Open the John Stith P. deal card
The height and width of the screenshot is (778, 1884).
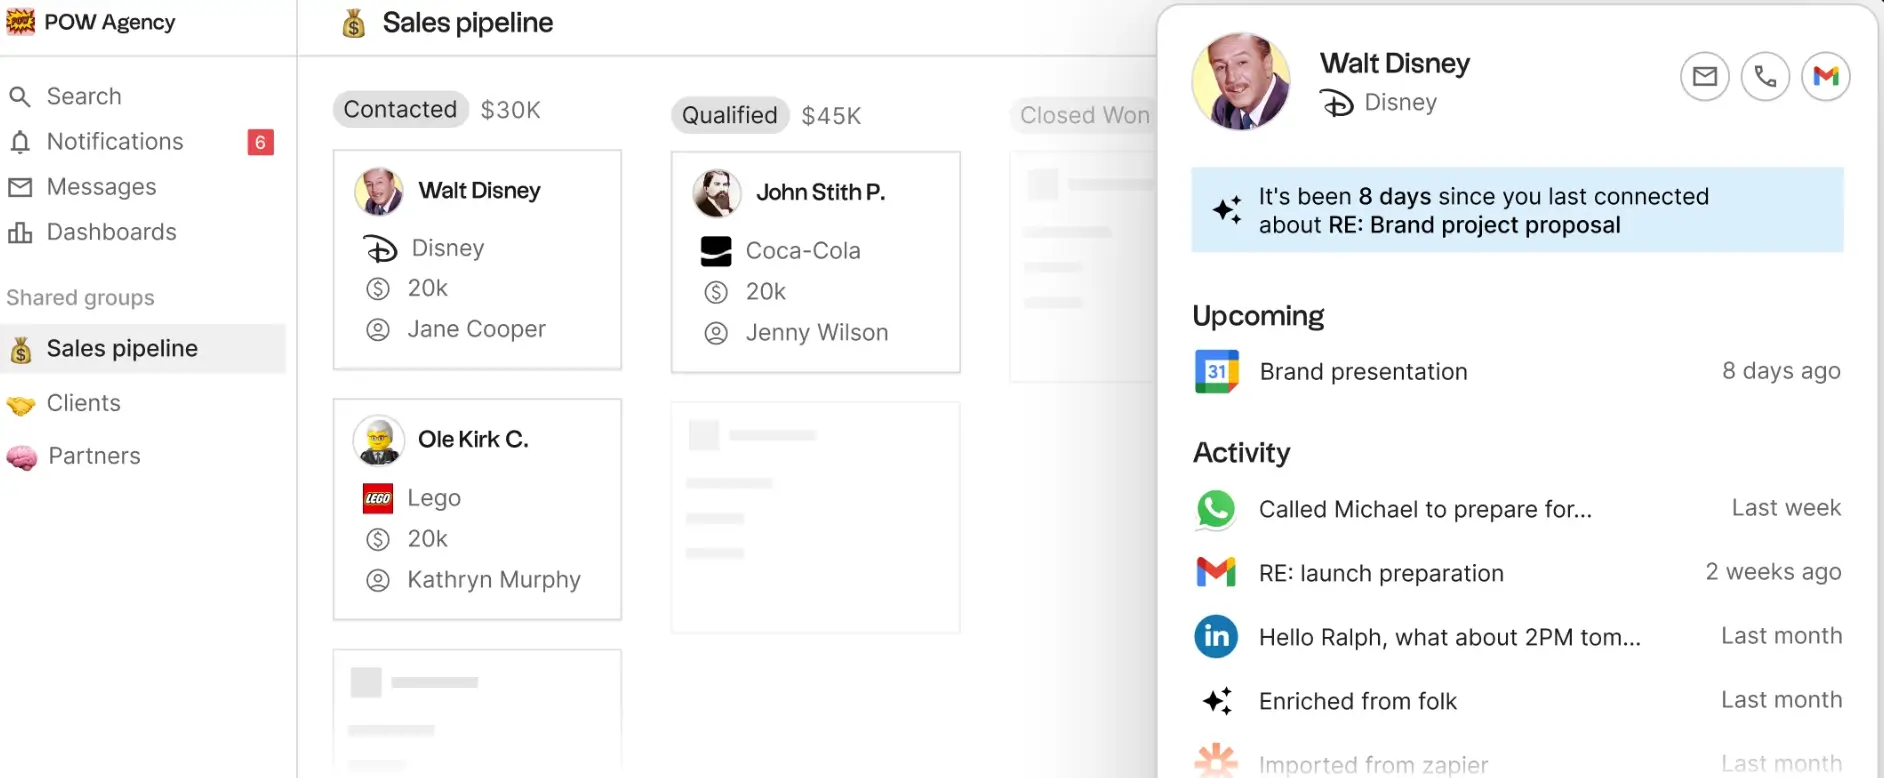pyautogui.click(x=816, y=262)
